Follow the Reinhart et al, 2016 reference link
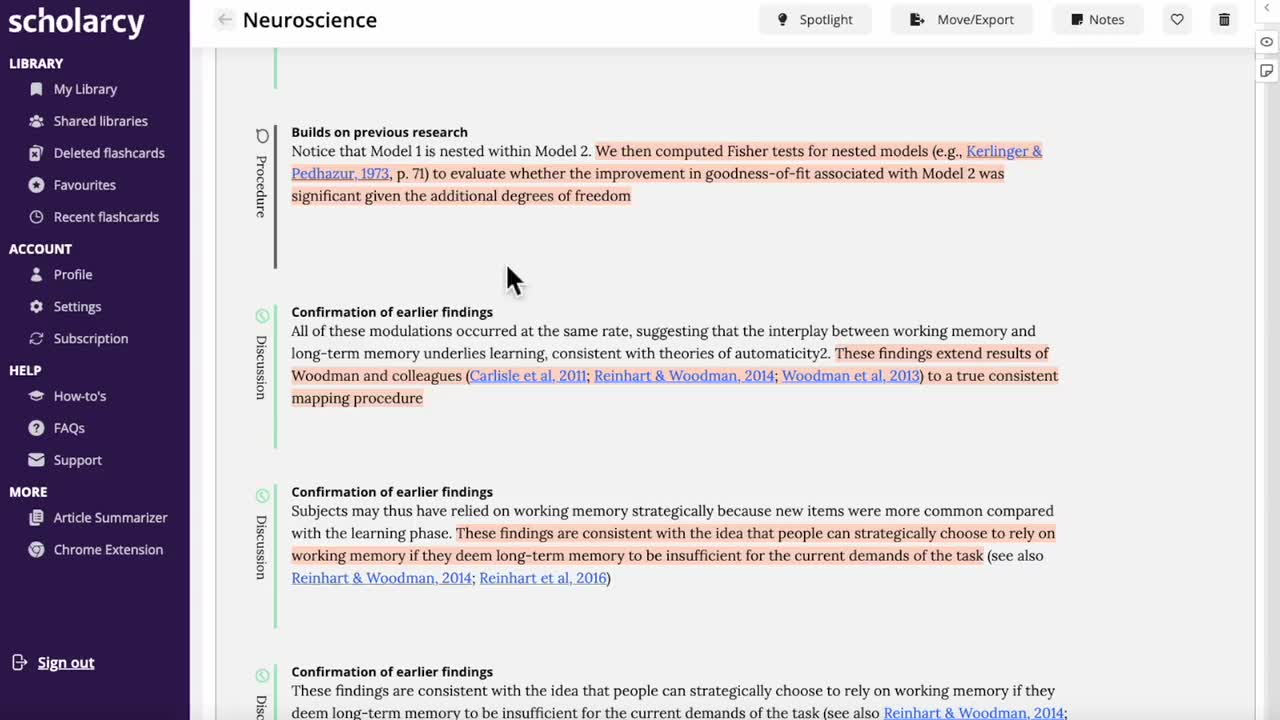 tap(543, 578)
